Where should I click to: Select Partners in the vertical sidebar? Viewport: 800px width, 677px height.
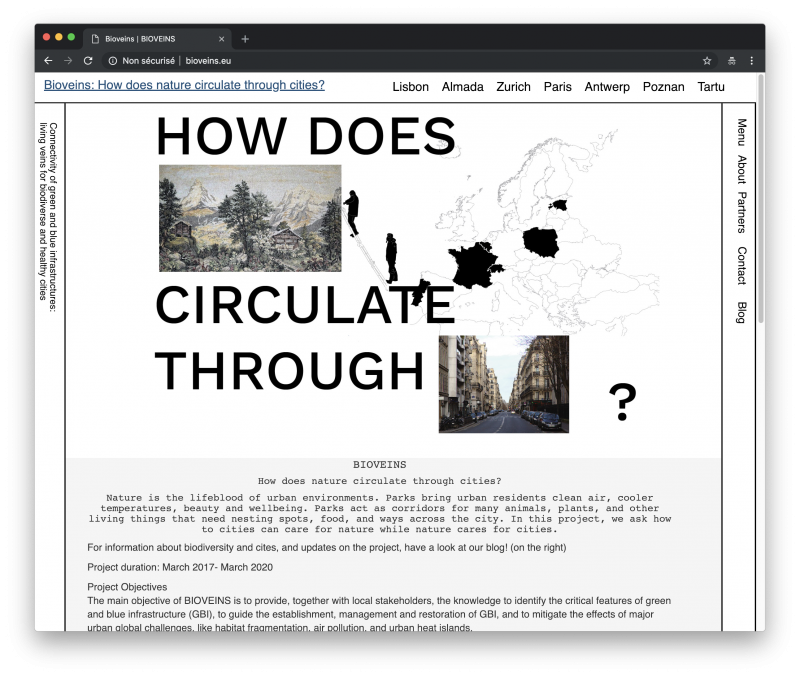(x=741, y=212)
